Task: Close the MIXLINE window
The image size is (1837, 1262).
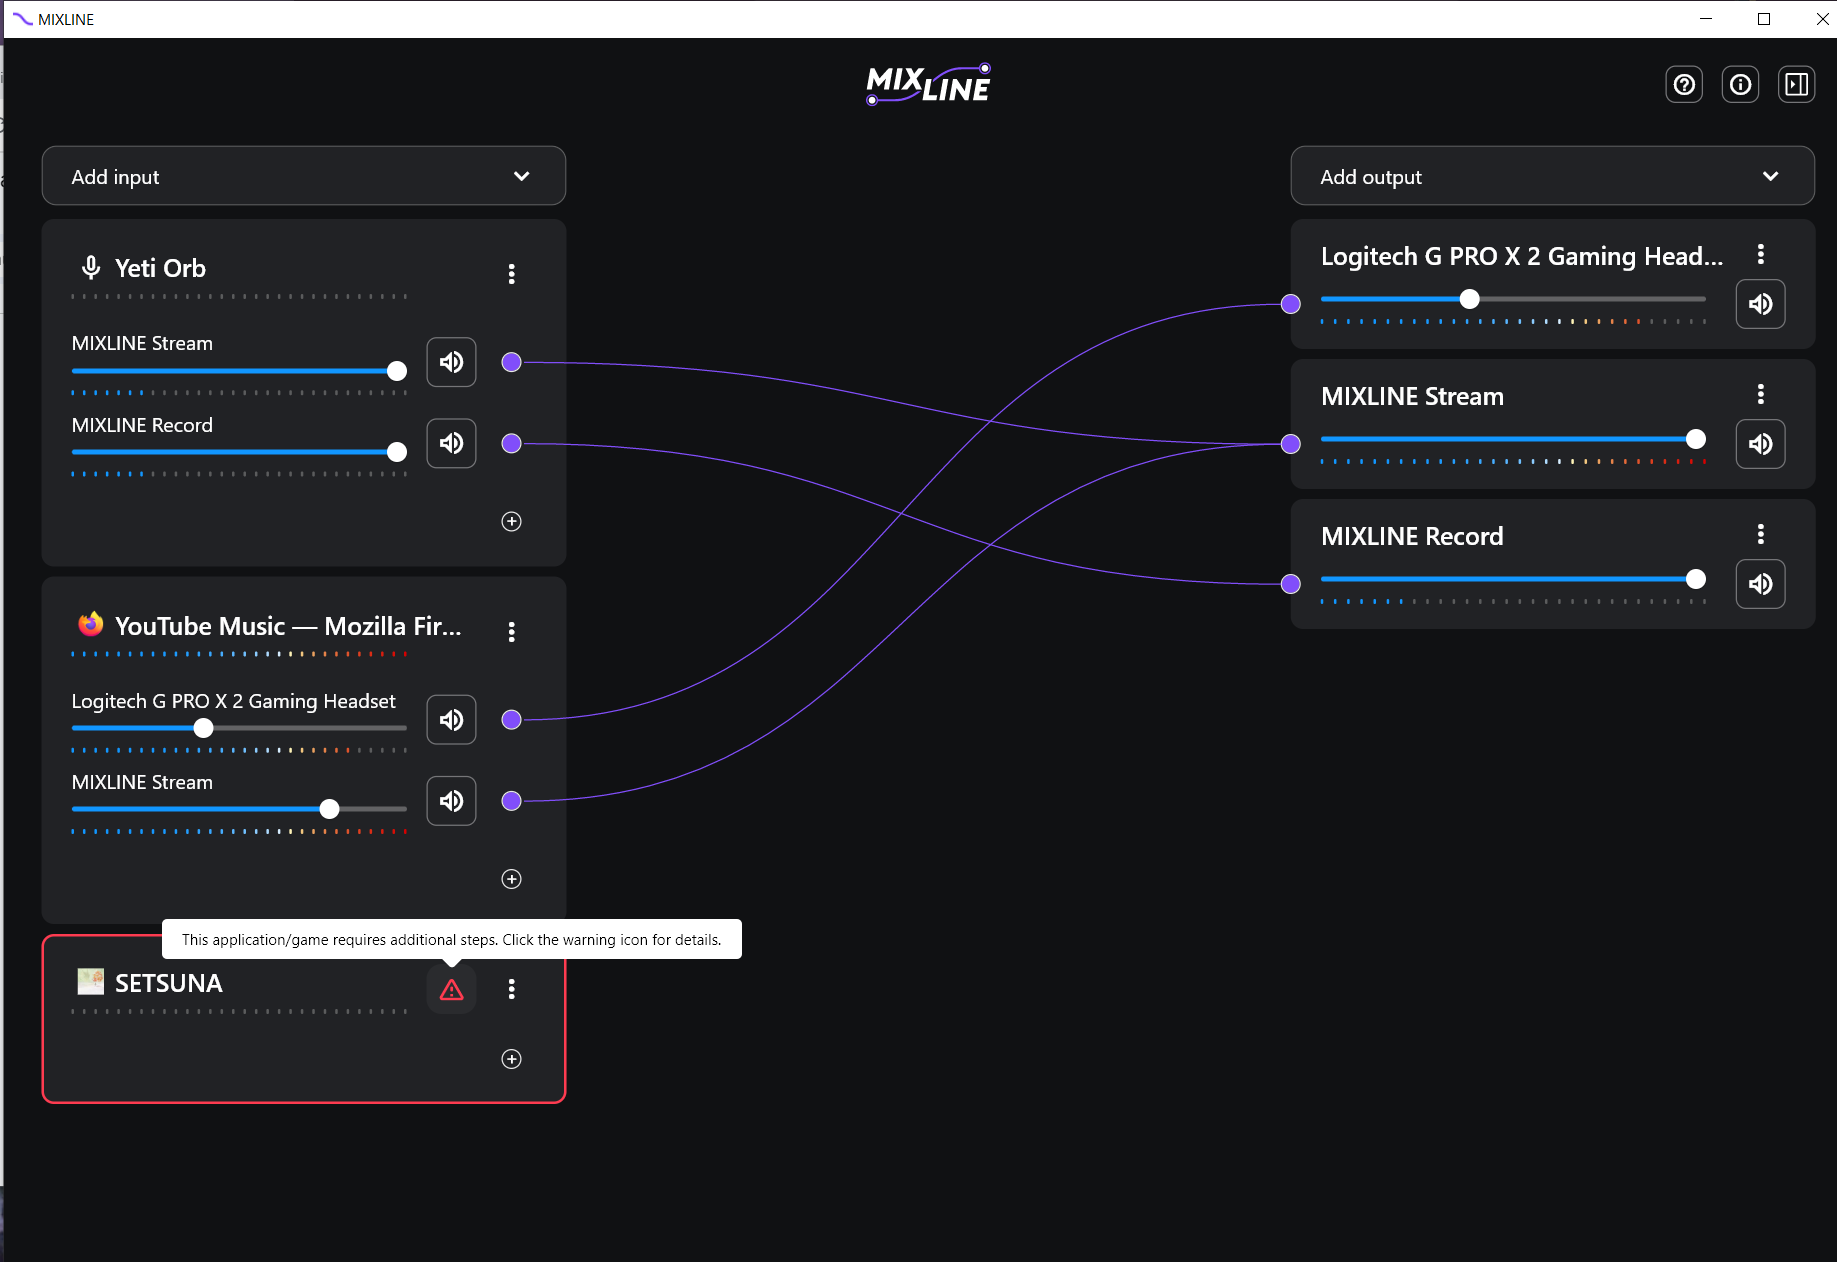Action: 1822,19
